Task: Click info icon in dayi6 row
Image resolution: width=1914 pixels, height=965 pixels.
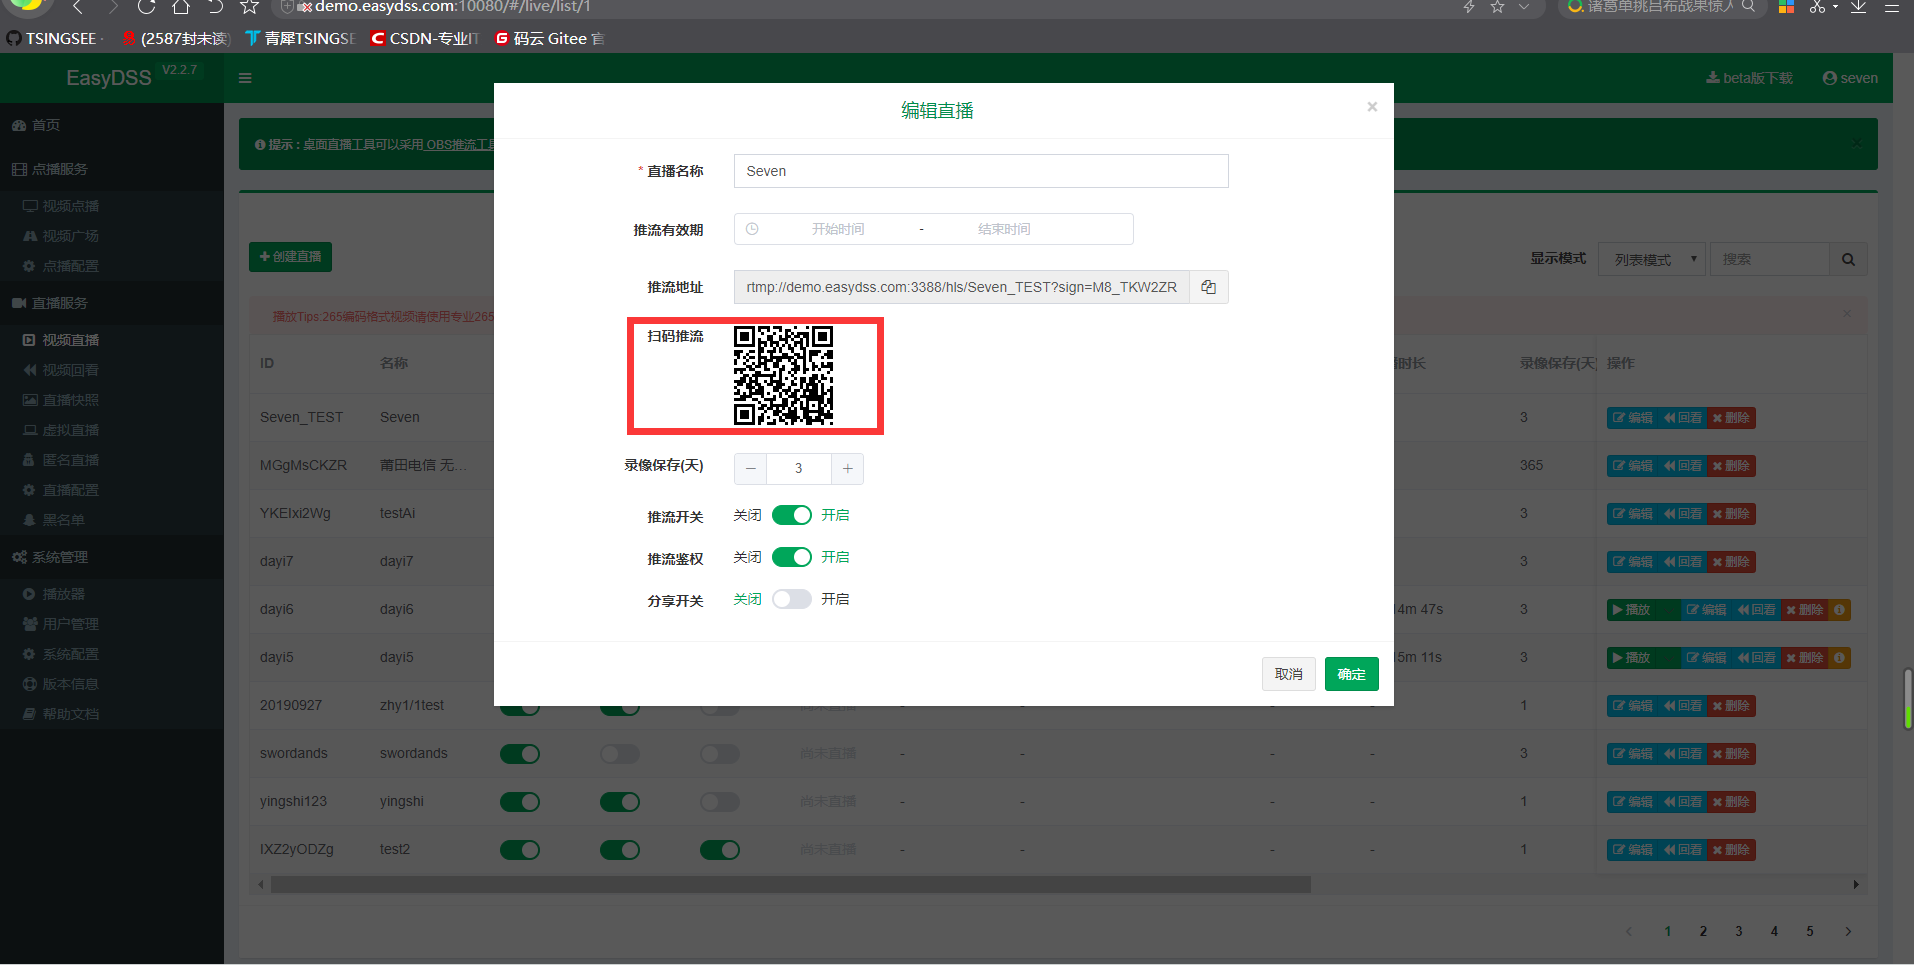Action: [x=1839, y=610]
